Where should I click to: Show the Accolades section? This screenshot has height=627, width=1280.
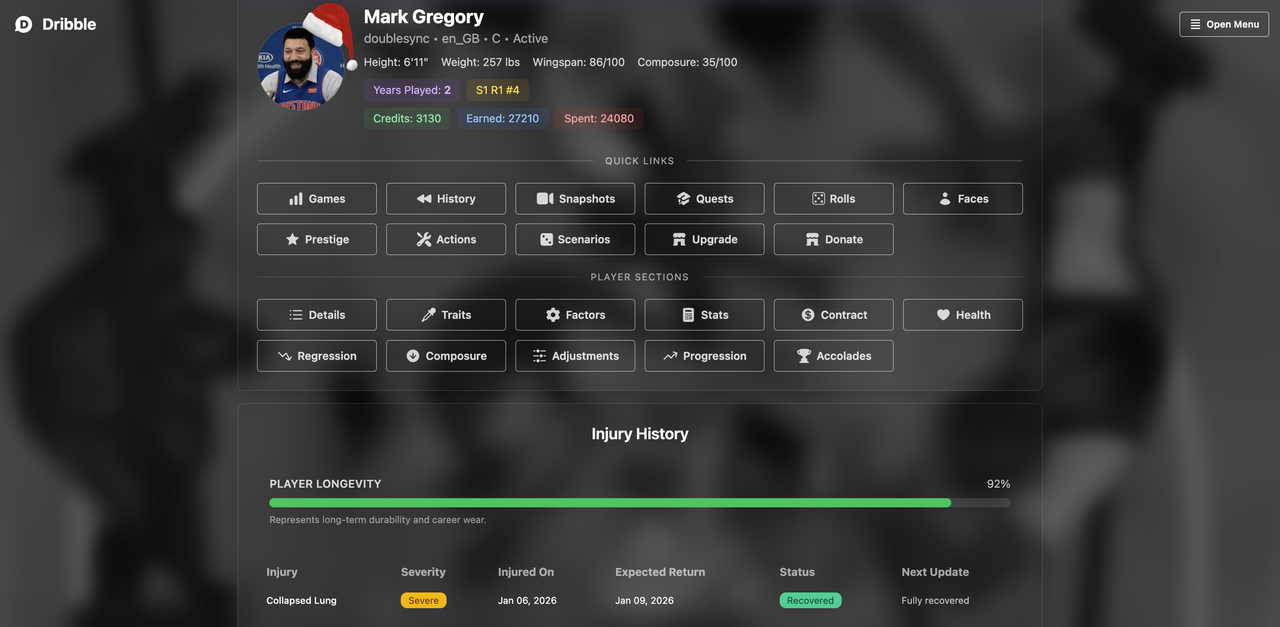[x=834, y=356]
